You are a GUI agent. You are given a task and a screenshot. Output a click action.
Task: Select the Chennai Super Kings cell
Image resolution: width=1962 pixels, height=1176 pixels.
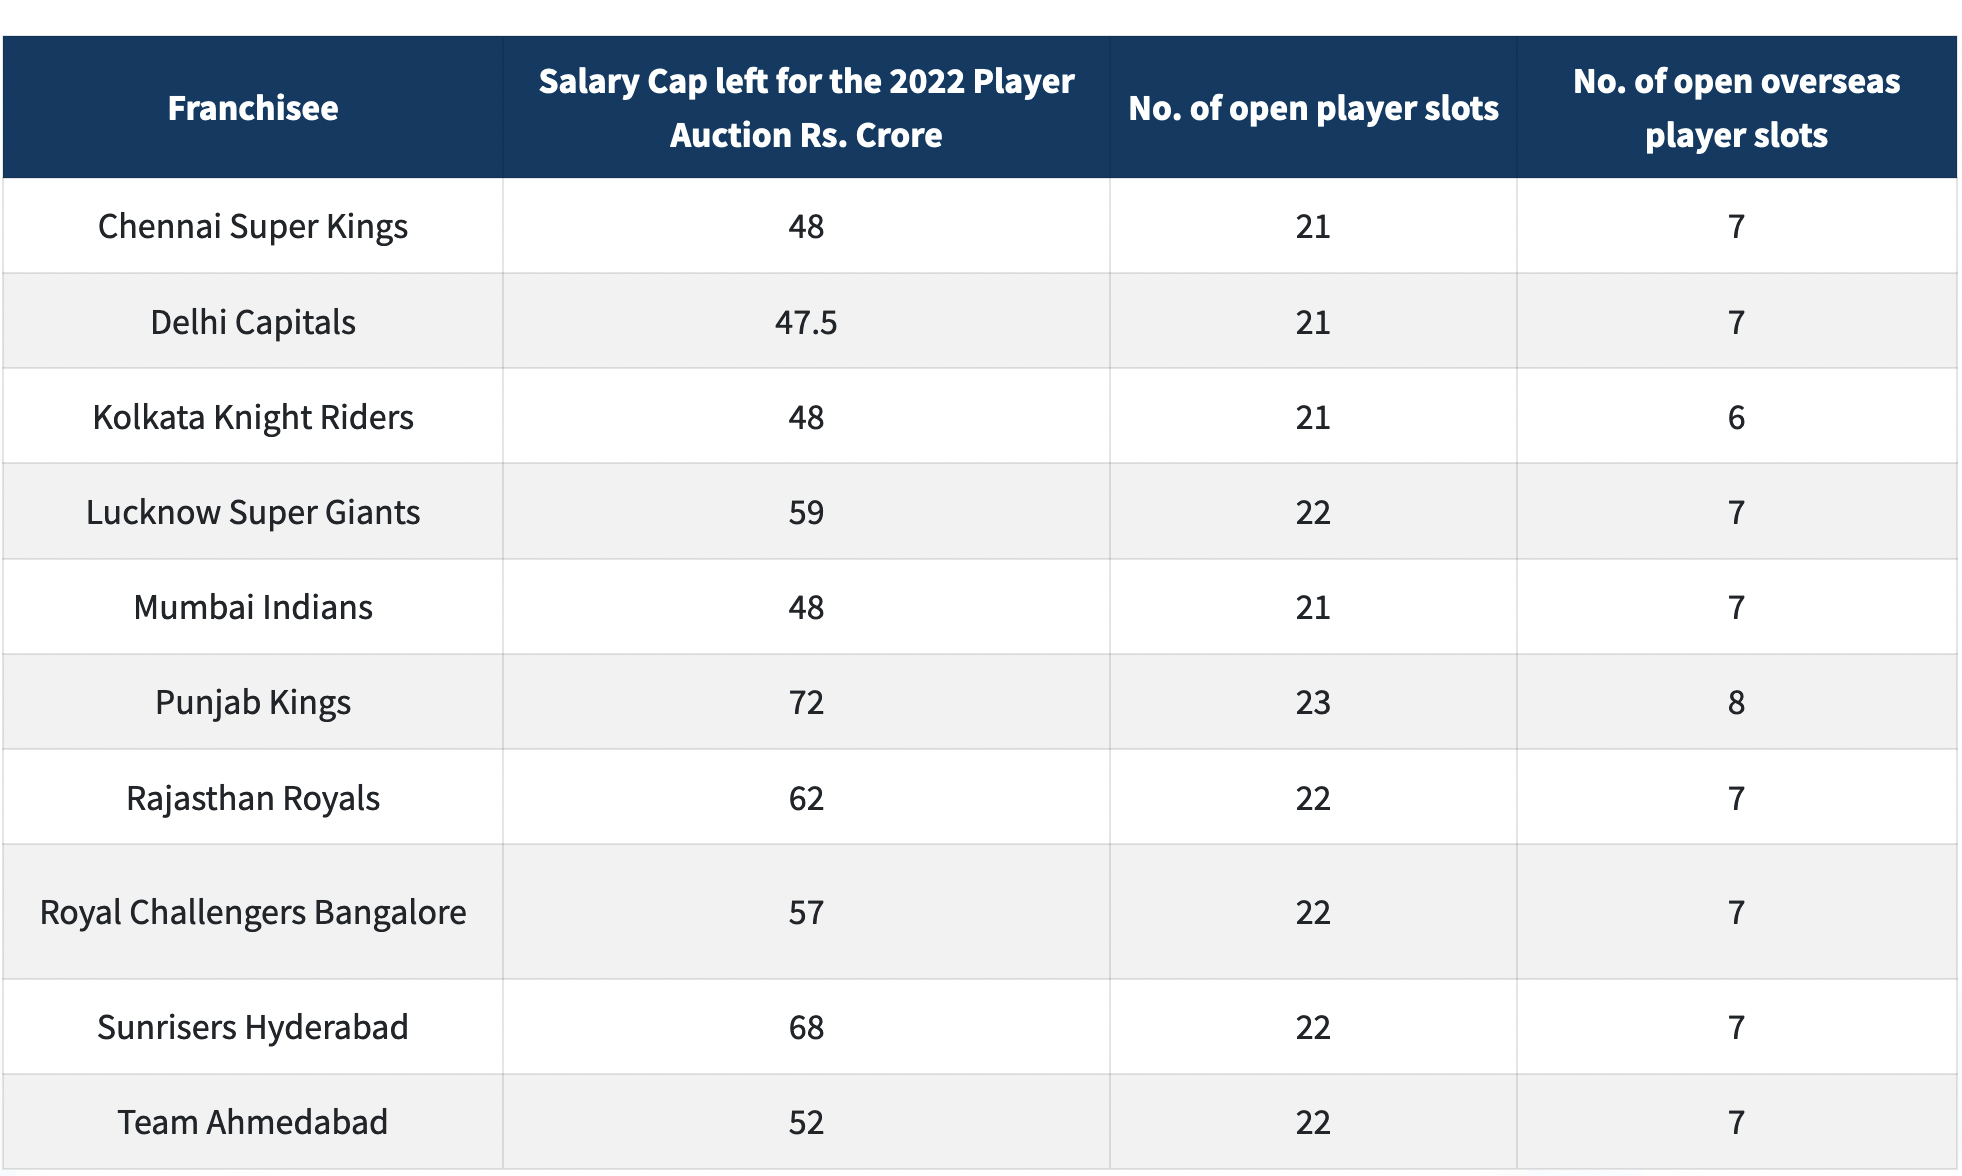(252, 227)
